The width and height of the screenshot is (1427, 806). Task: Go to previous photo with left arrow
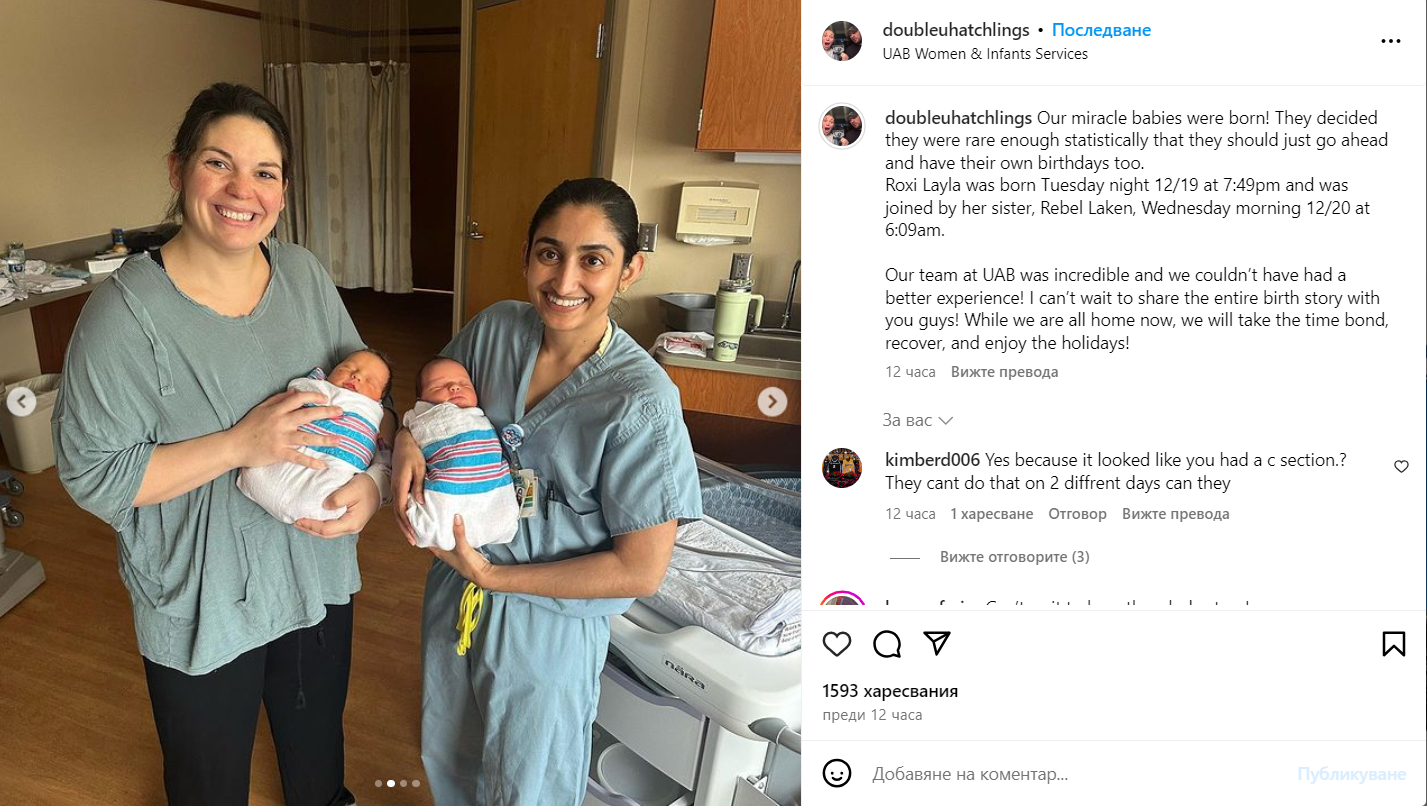21,402
